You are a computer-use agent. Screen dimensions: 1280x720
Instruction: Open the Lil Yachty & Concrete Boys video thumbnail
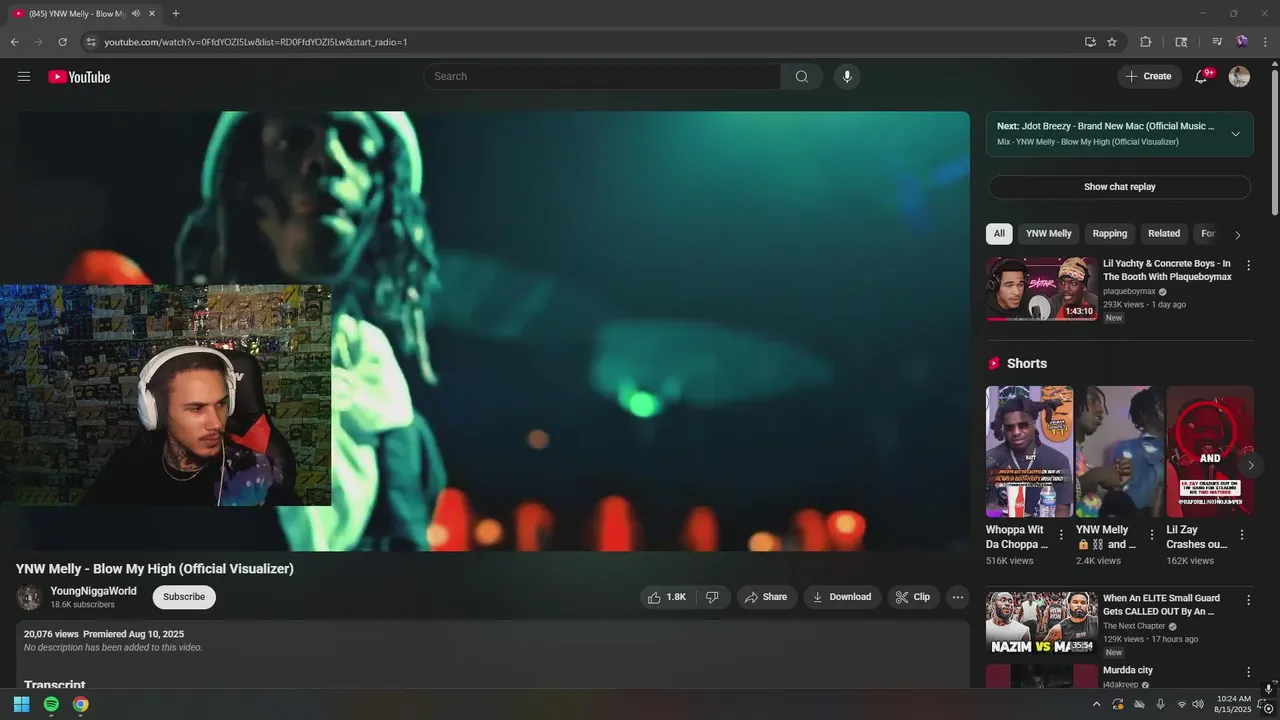click(x=1041, y=289)
